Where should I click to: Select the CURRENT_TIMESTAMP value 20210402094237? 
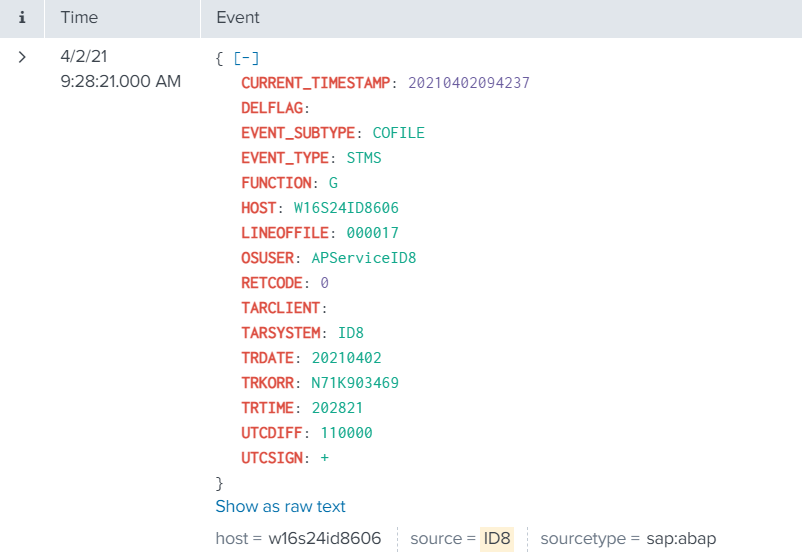click(x=468, y=83)
